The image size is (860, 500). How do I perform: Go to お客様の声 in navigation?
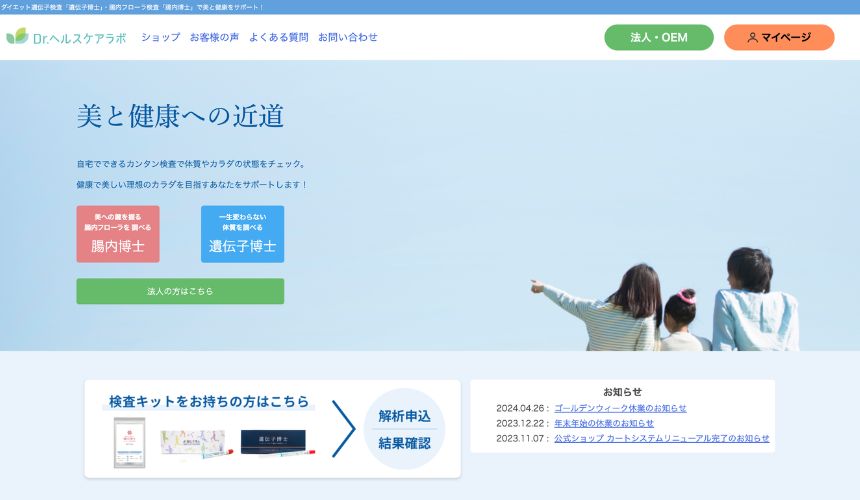(214, 37)
